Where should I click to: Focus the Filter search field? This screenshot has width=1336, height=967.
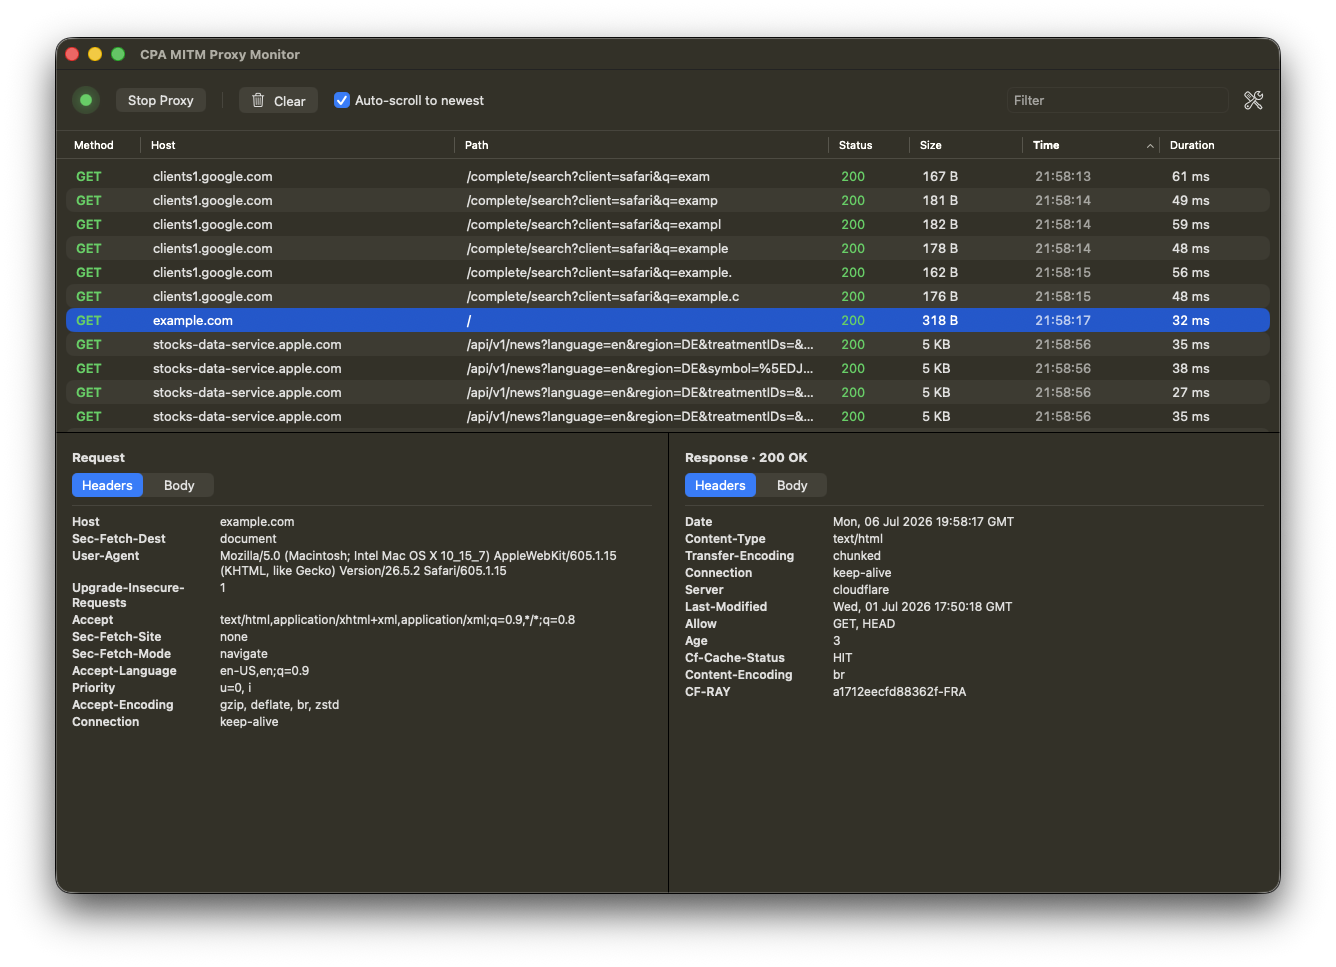coord(1117,100)
